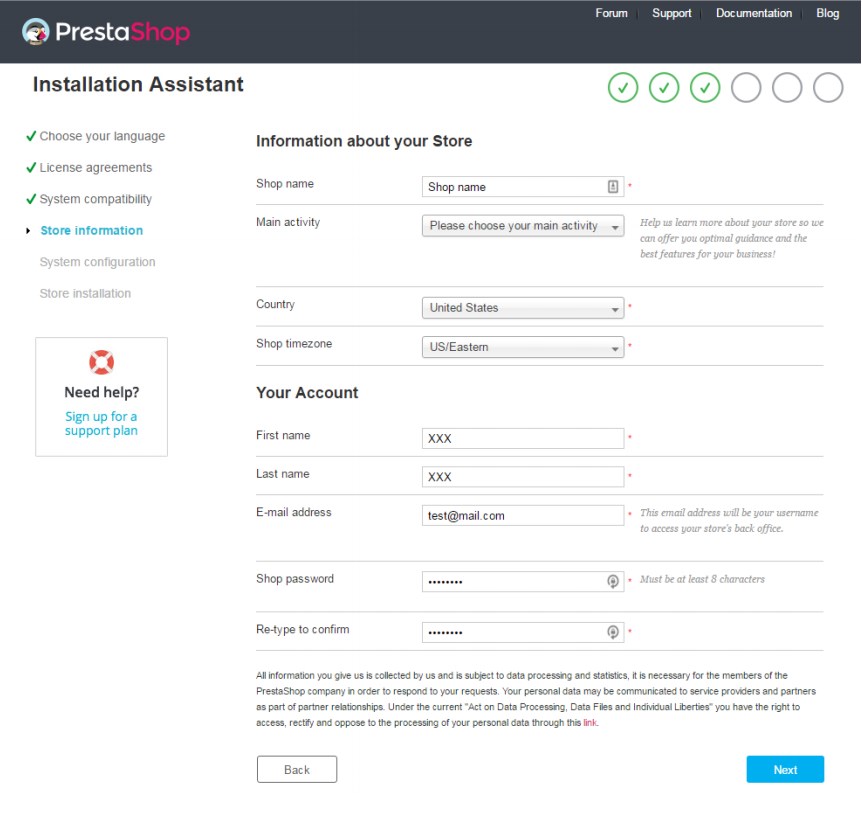
Task: Open the Forum menu link
Action: tap(611, 14)
